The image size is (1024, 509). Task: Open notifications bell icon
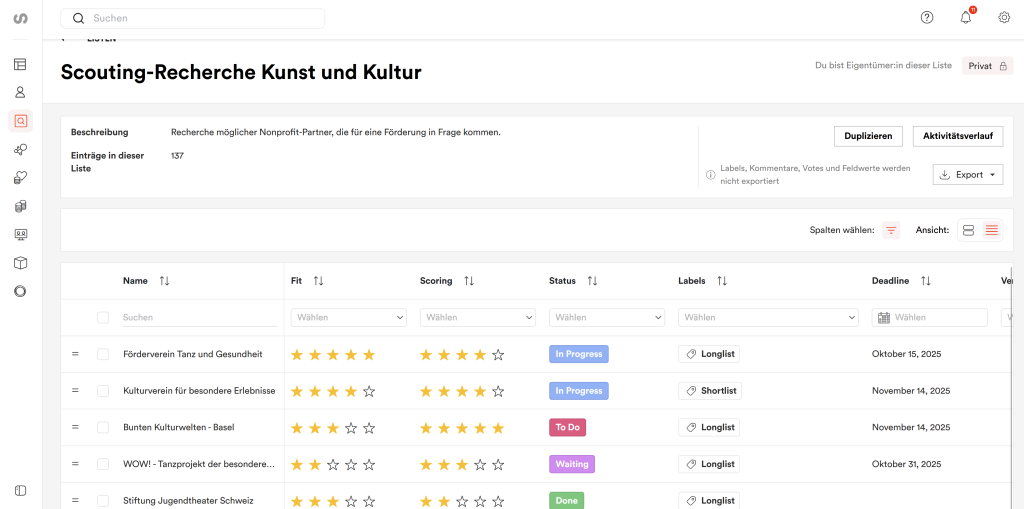965,17
